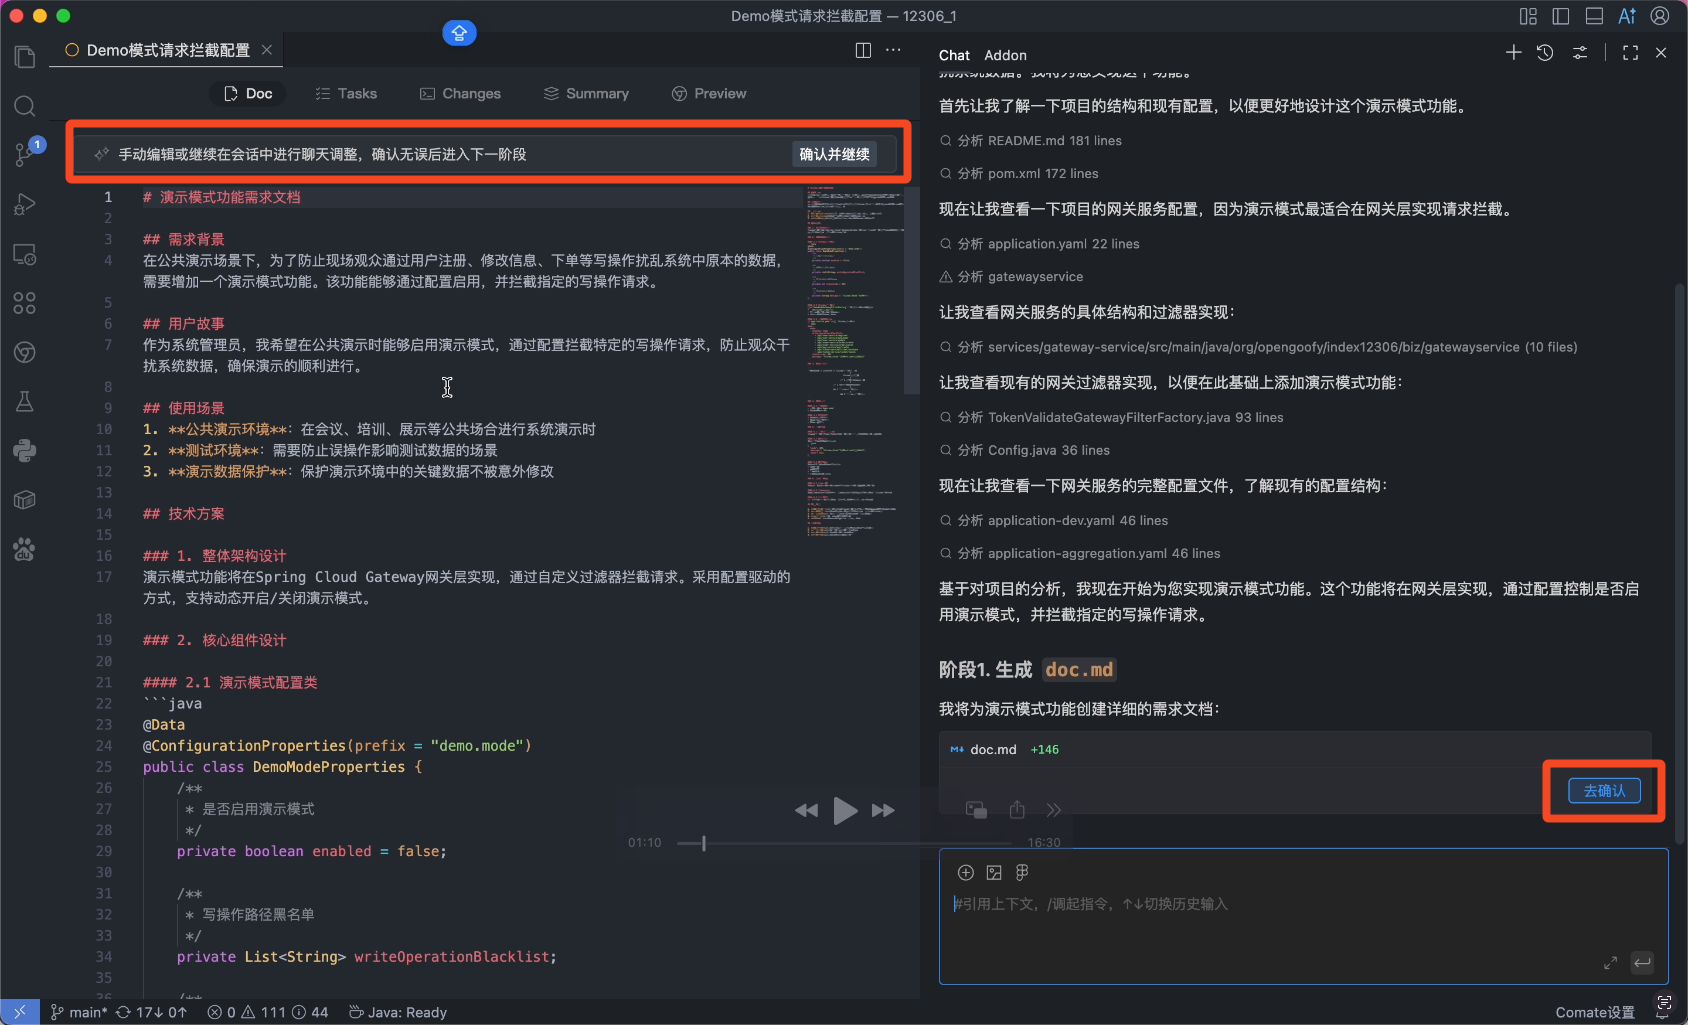Open 分析 pom.xml 172 lines entry
The image size is (1688, 1025).
(x=1019, y=173)
